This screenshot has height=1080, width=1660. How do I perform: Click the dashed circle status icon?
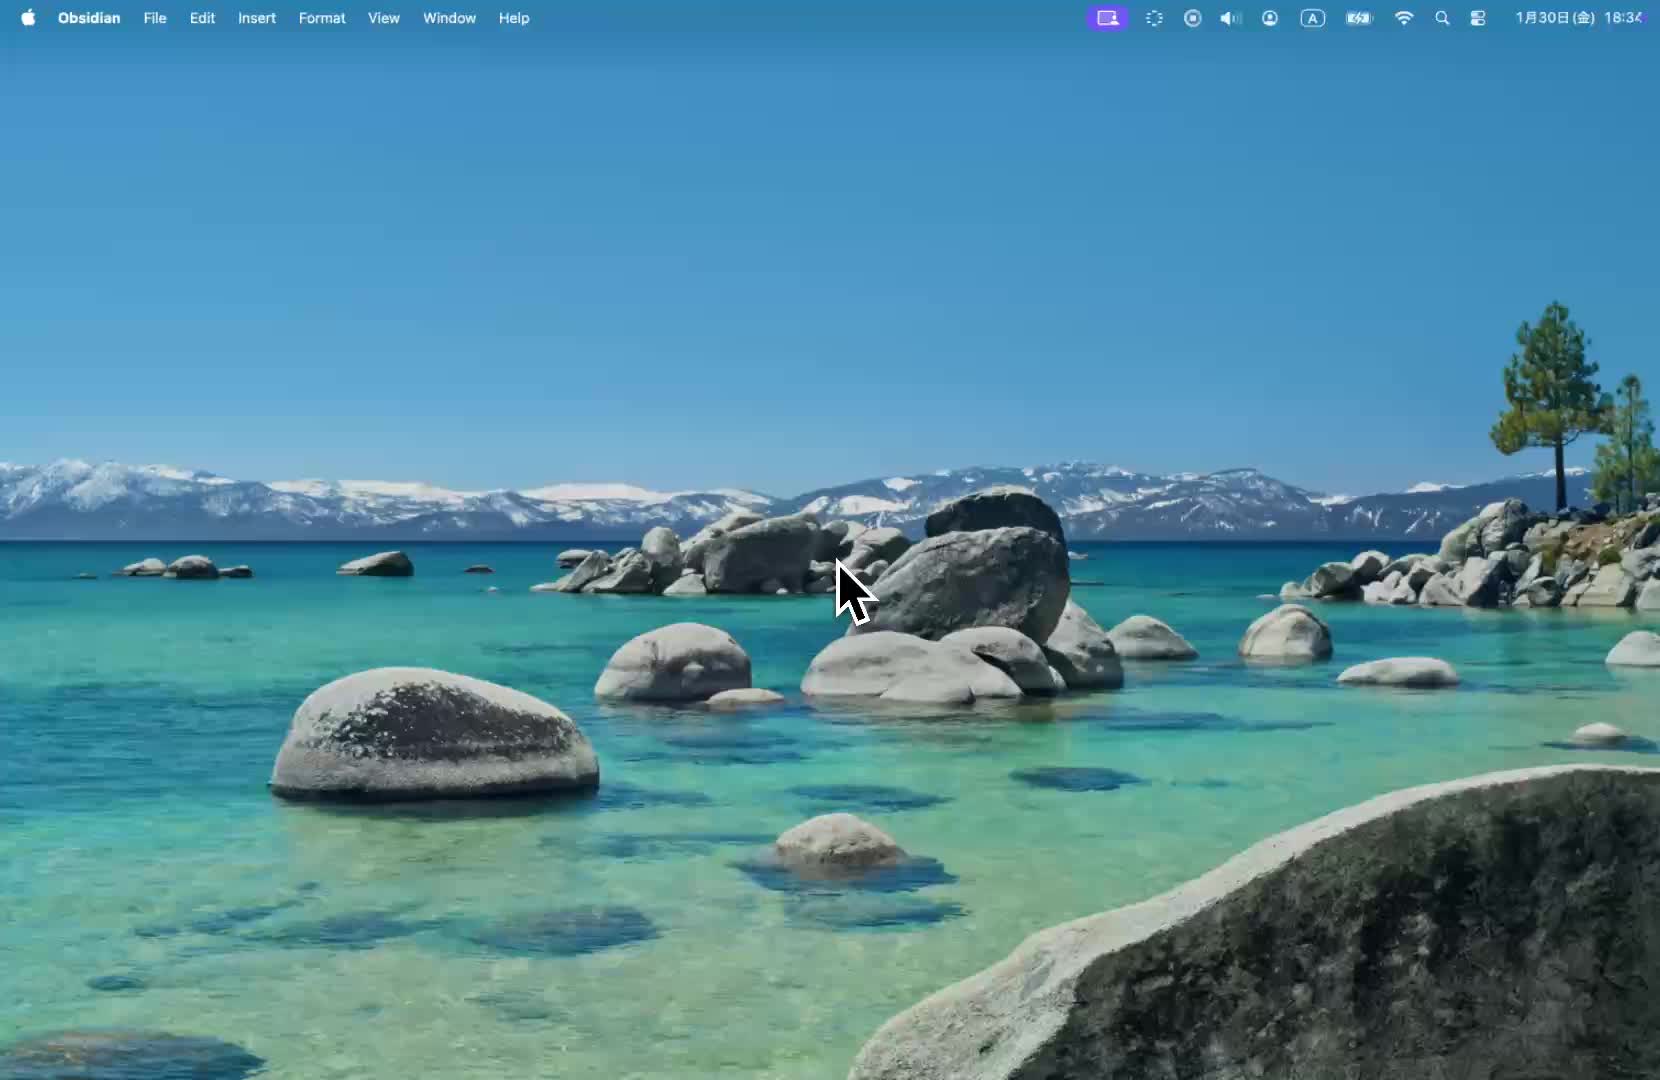(x=1154, y=18)
